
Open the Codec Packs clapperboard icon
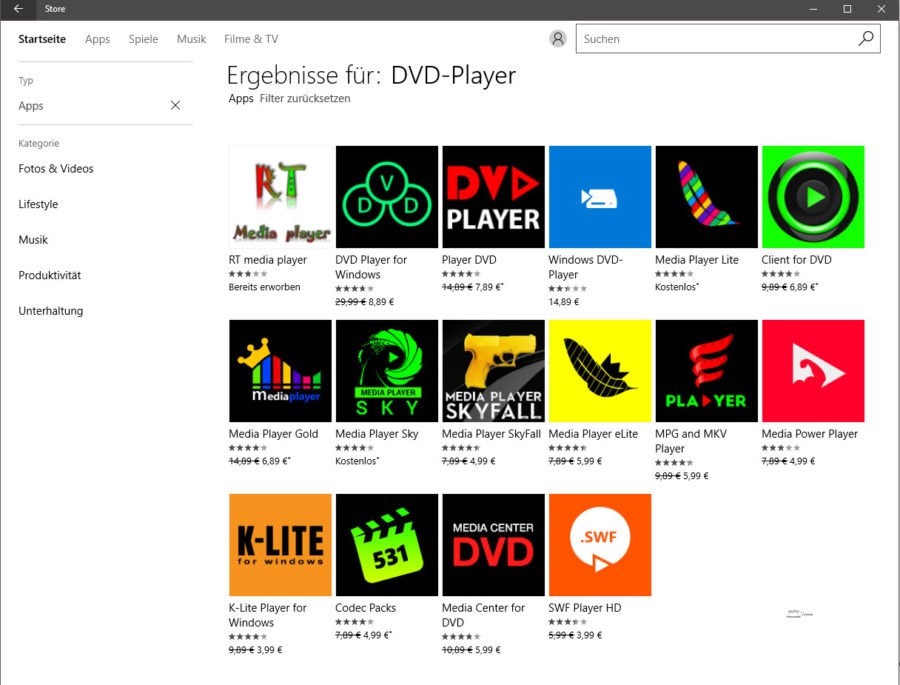[387, 545]
